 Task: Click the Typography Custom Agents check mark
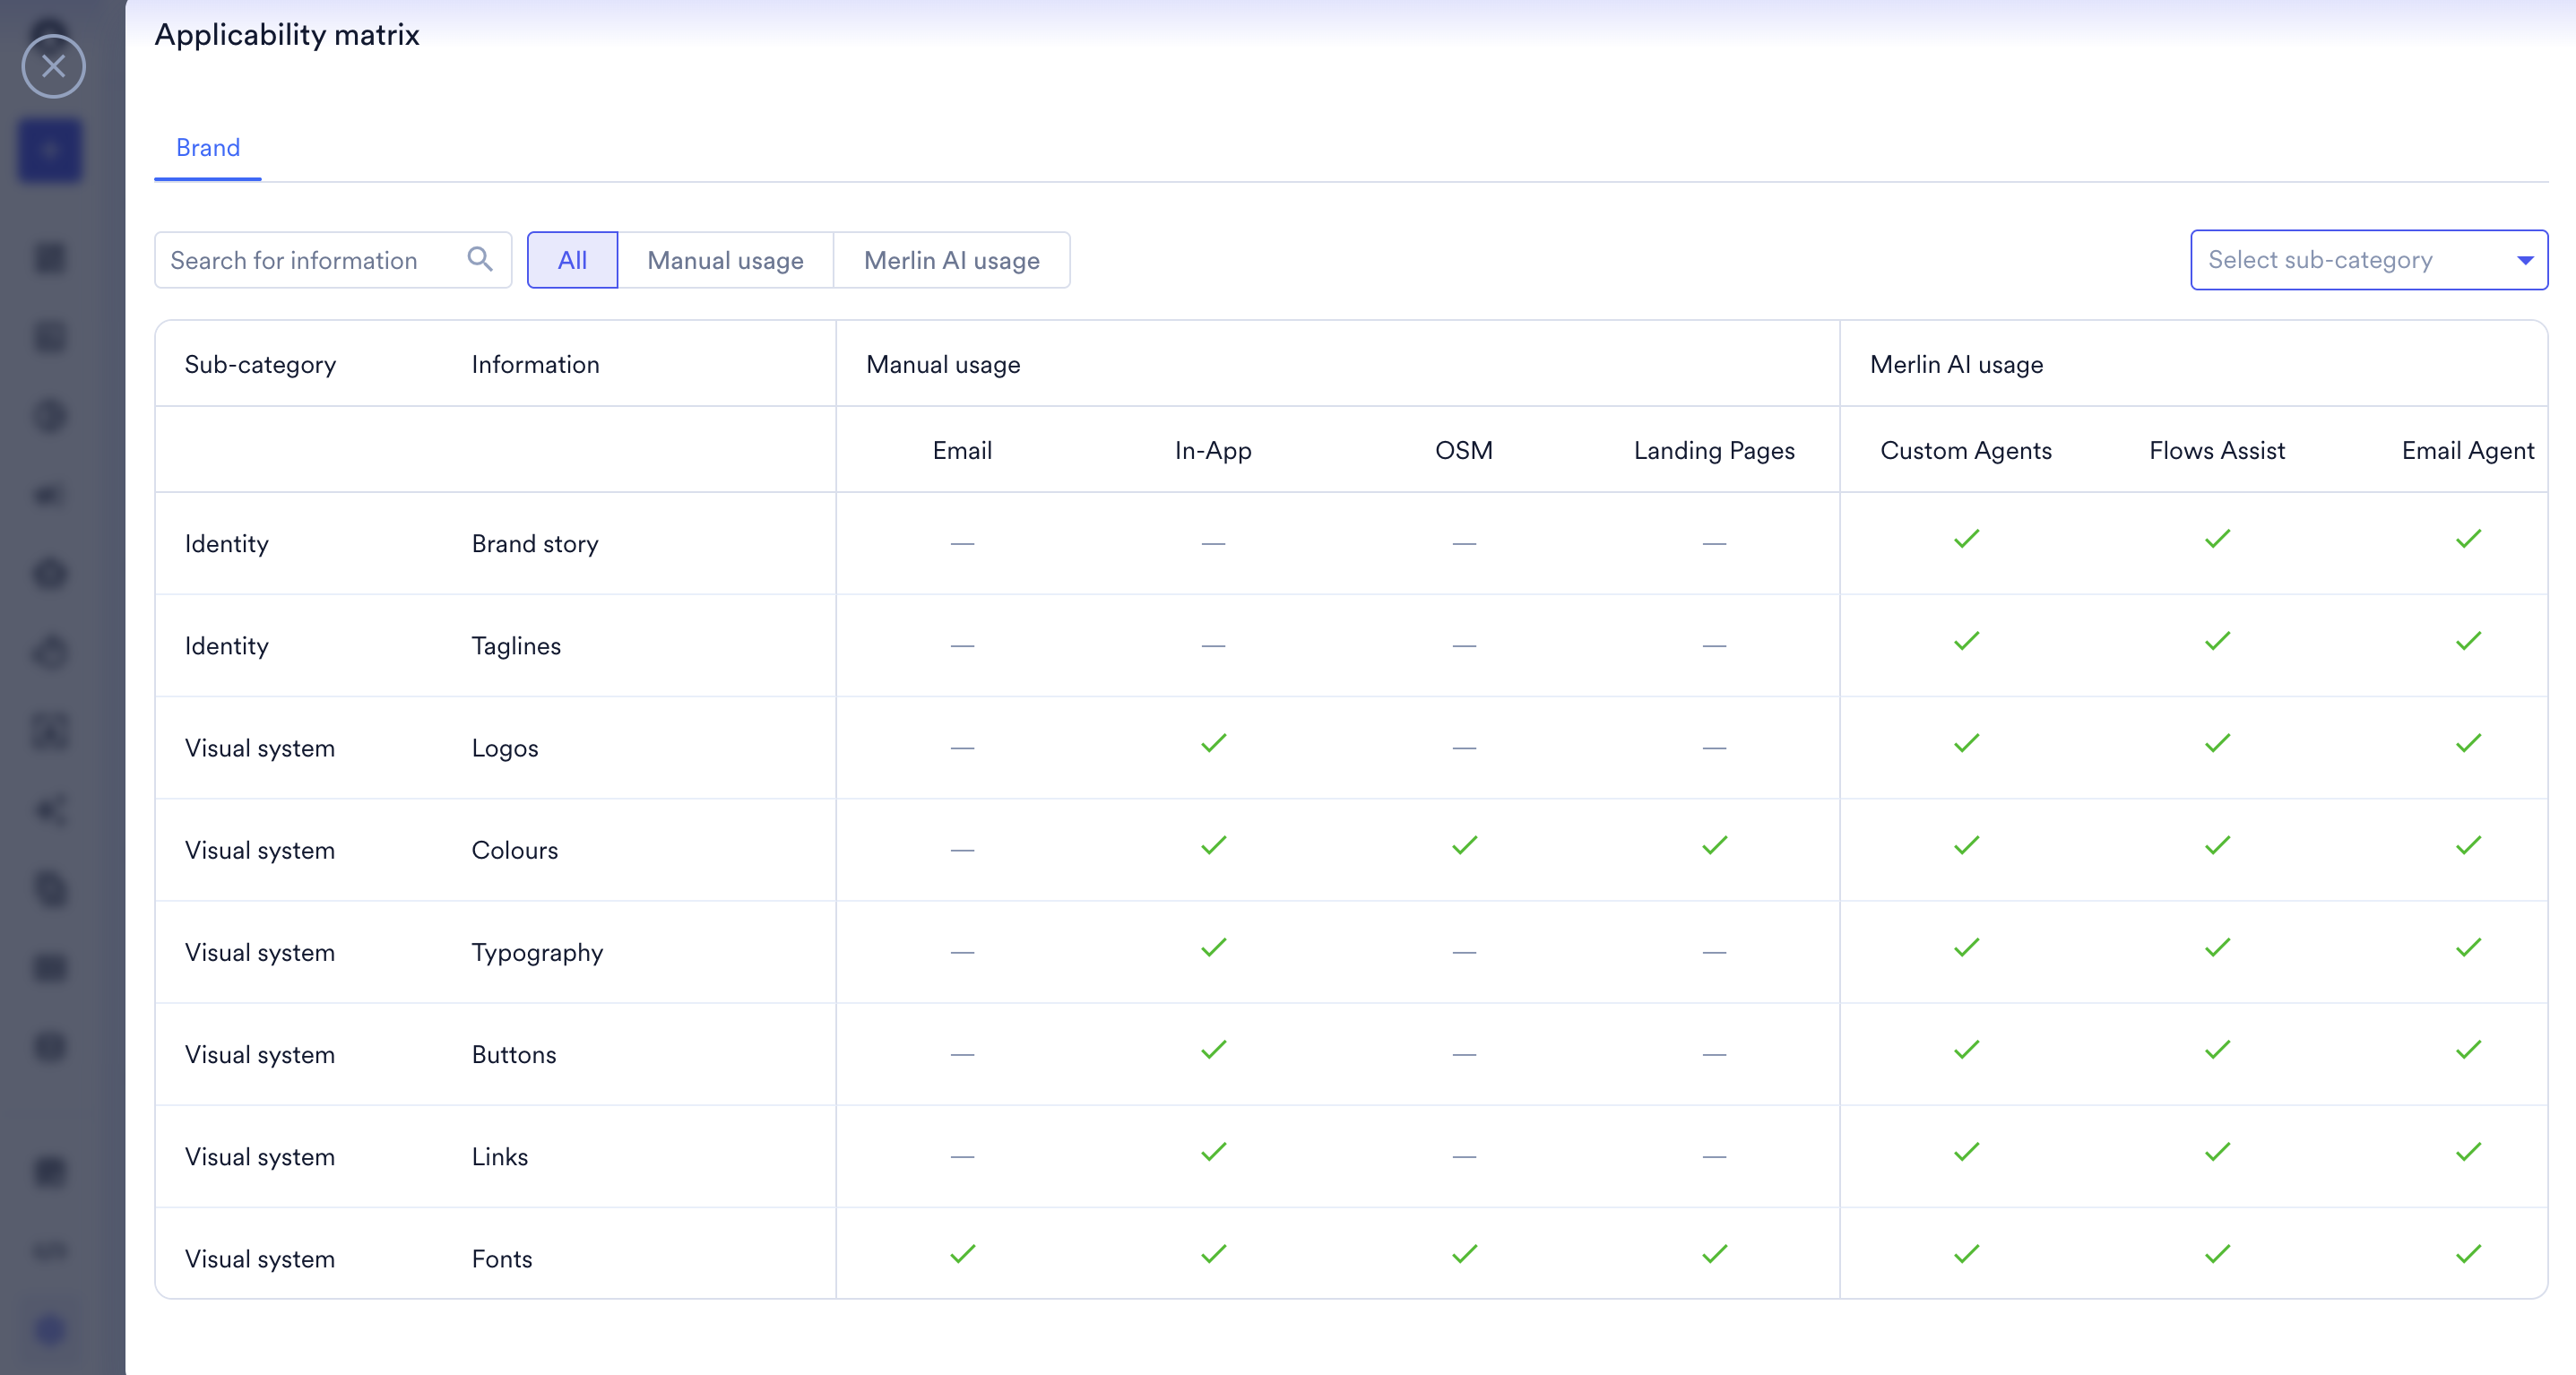(1967, 947)
